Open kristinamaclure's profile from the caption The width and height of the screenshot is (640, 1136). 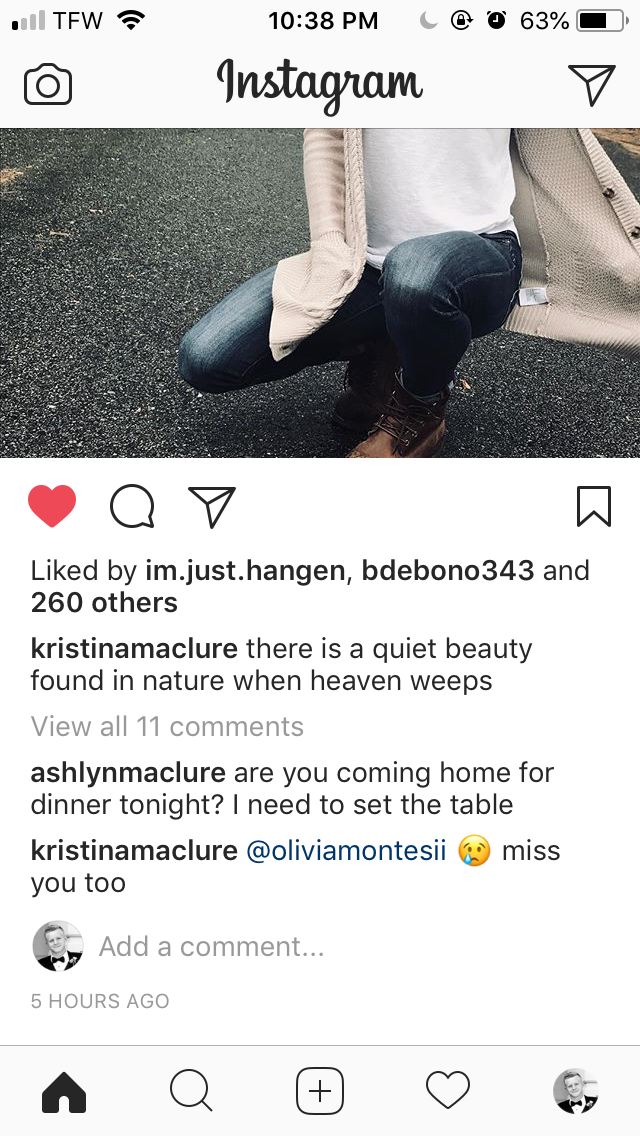tap(134, 648)
